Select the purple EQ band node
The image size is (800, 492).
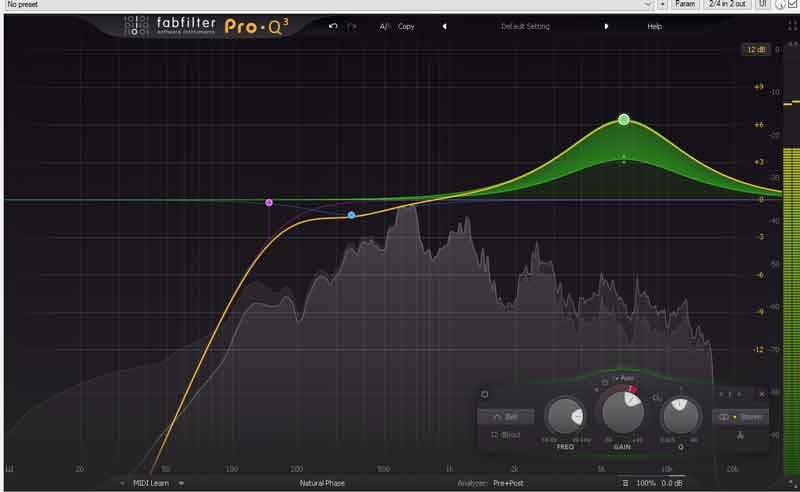[269, 203]
